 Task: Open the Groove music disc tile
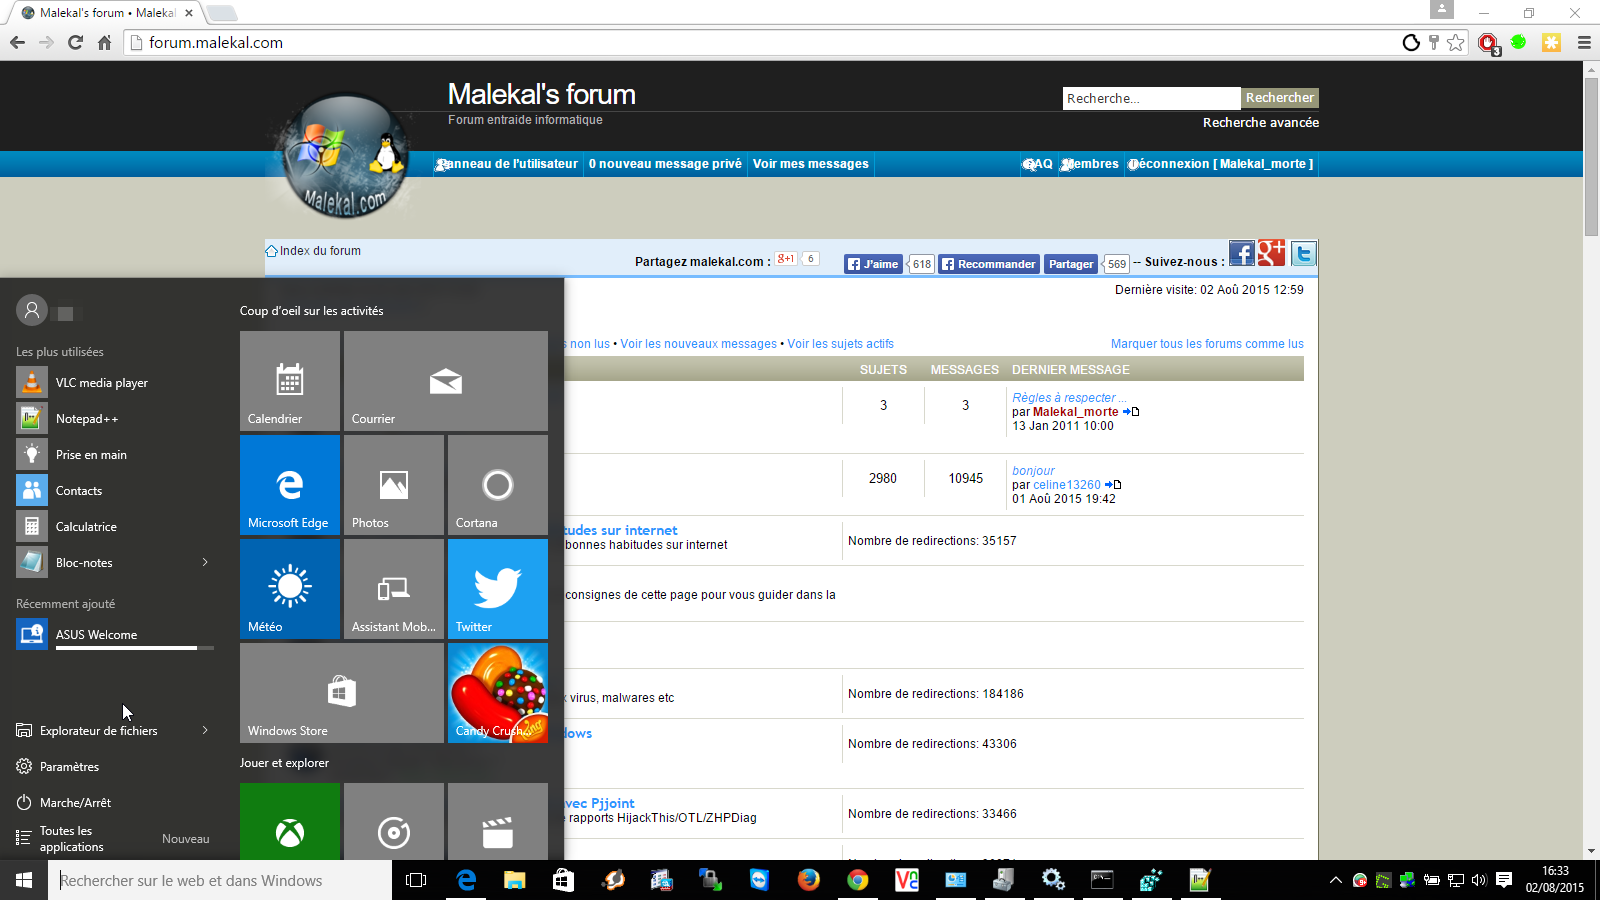coord(394,822)
